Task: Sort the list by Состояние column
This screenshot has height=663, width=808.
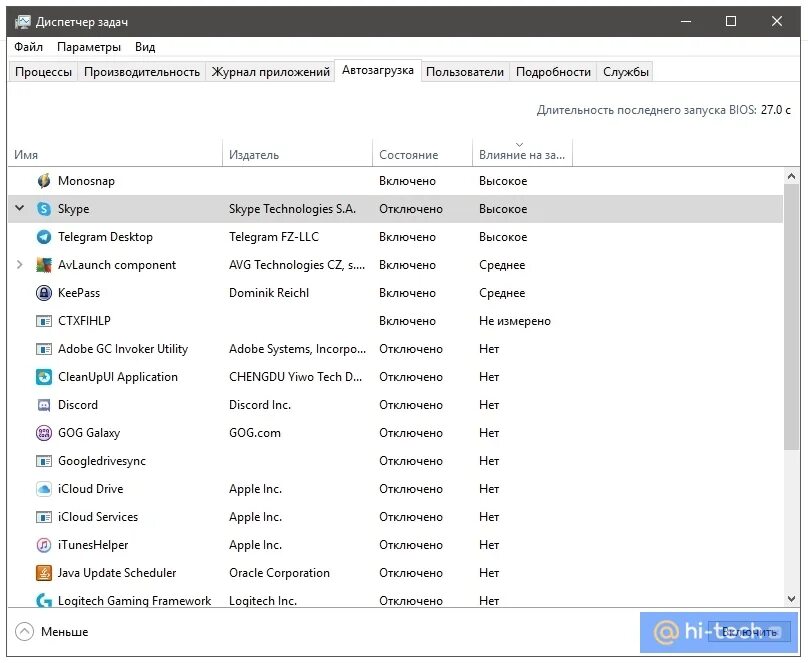Action: [x=408, y=155]
